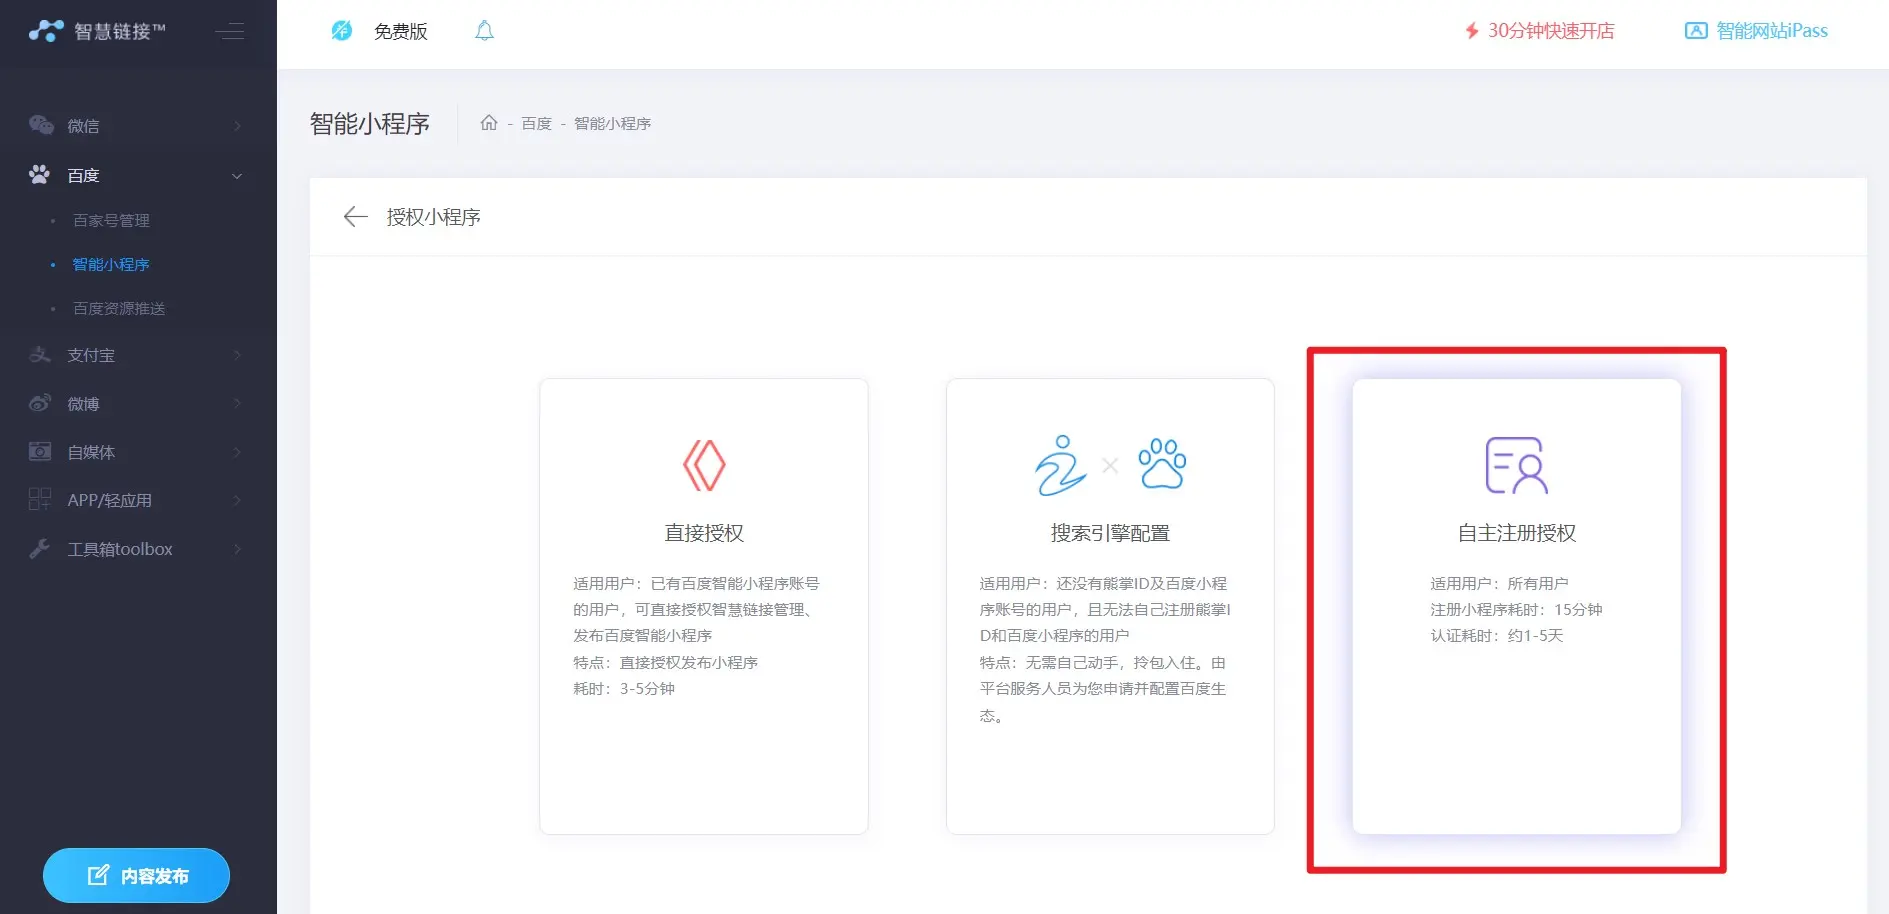Expand the 支付宝 sidebar menu
The image size is (1889, 914).
[x=136, y=355]
